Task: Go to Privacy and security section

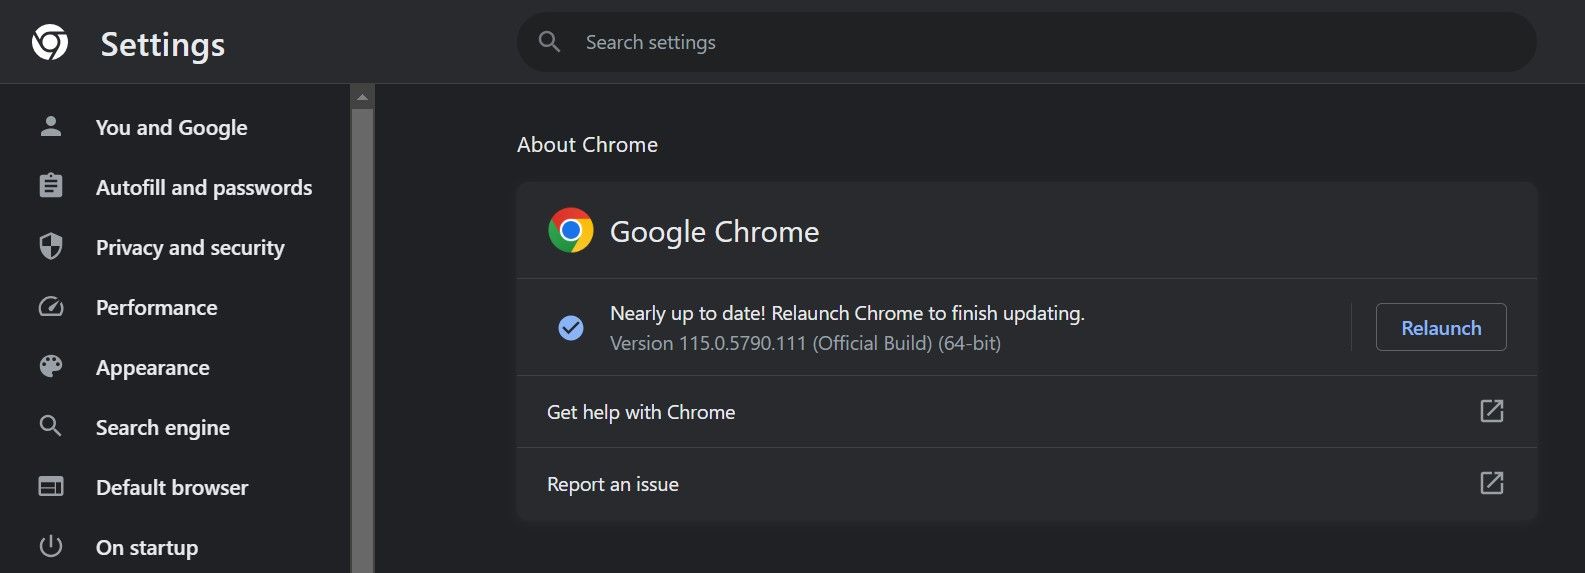Action: [190, 247]
